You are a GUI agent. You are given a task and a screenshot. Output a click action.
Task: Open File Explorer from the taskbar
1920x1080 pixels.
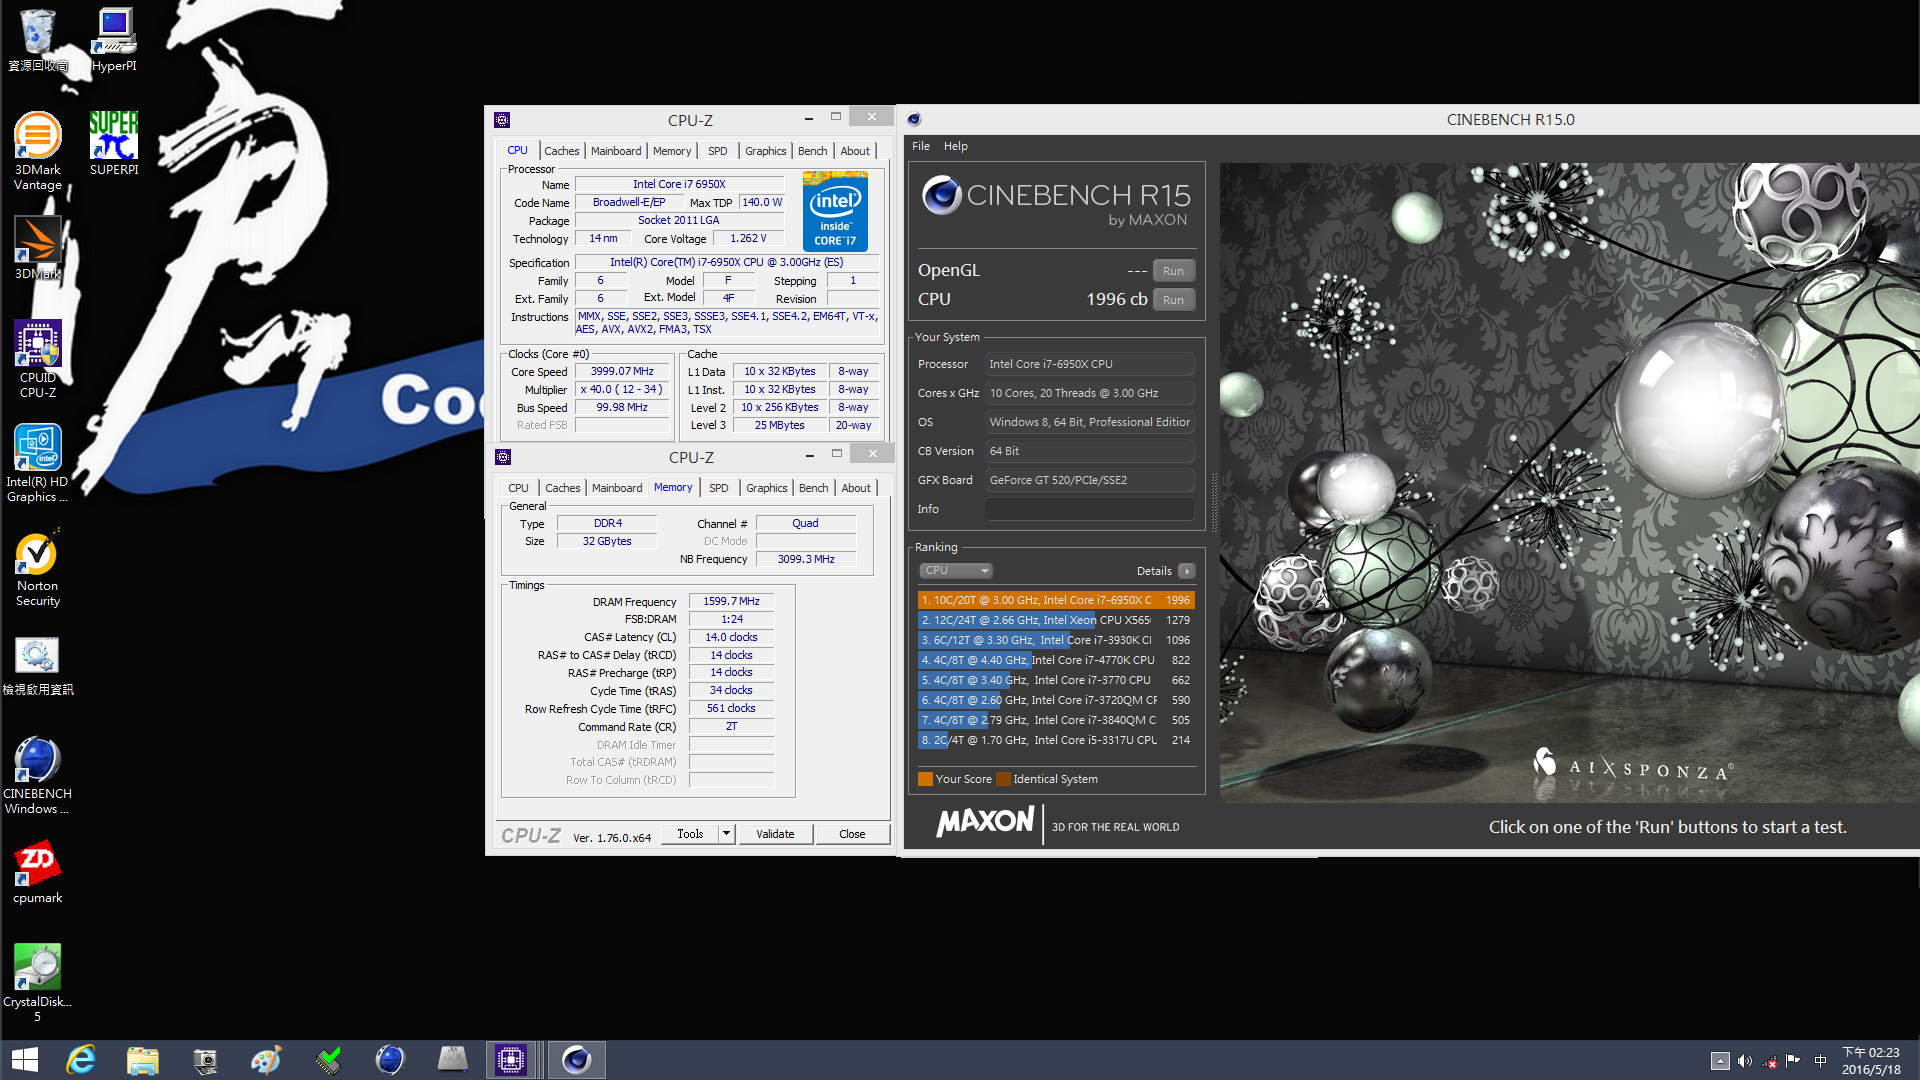click(142, 1060)
